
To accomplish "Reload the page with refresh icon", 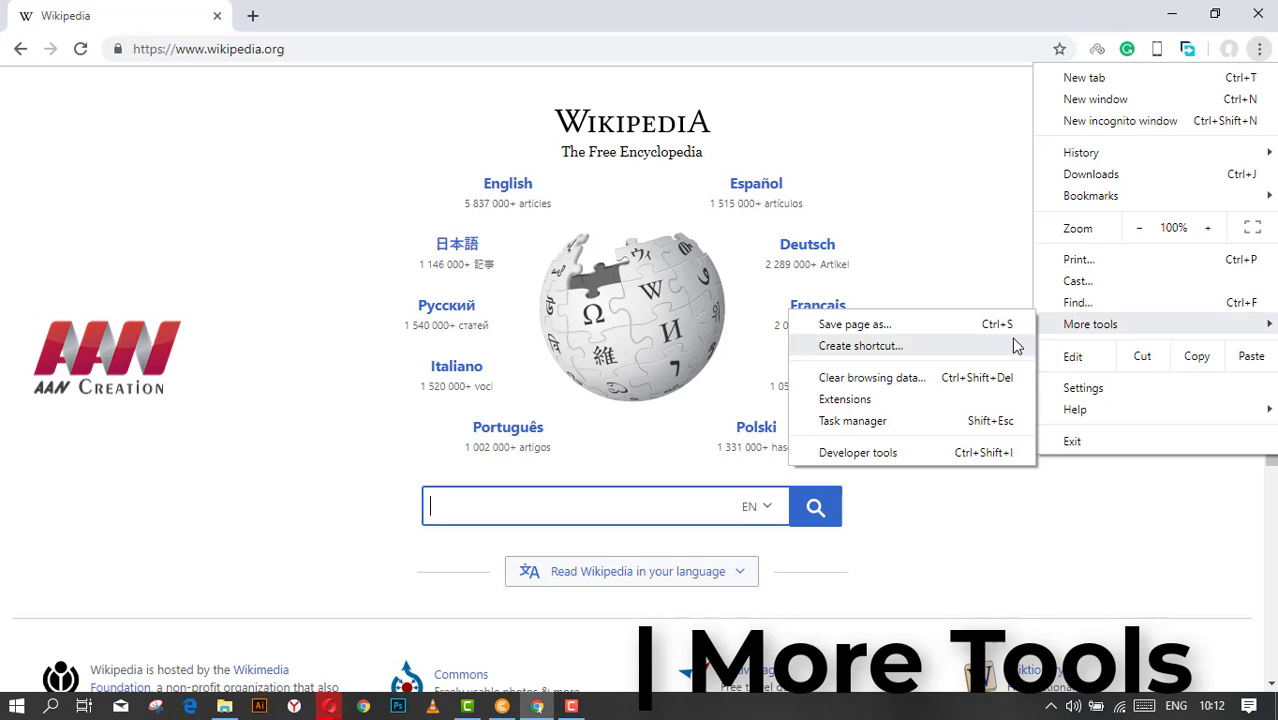I will pos(80,49).
